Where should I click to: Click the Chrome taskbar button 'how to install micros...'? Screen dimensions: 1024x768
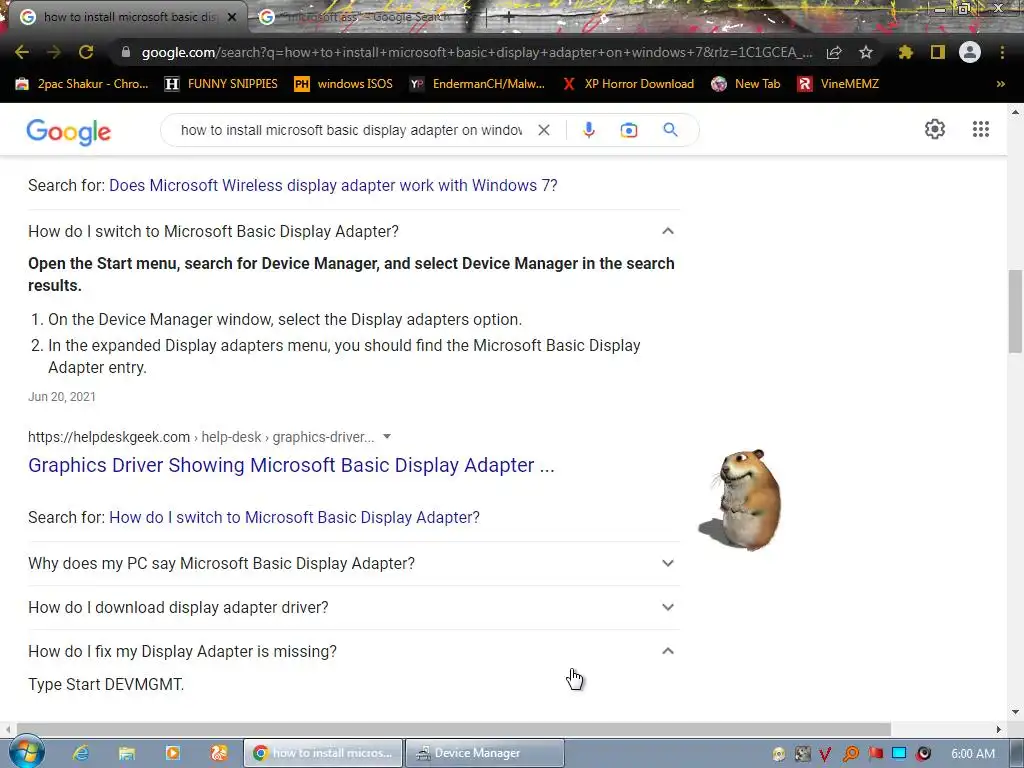pos(323,753)
